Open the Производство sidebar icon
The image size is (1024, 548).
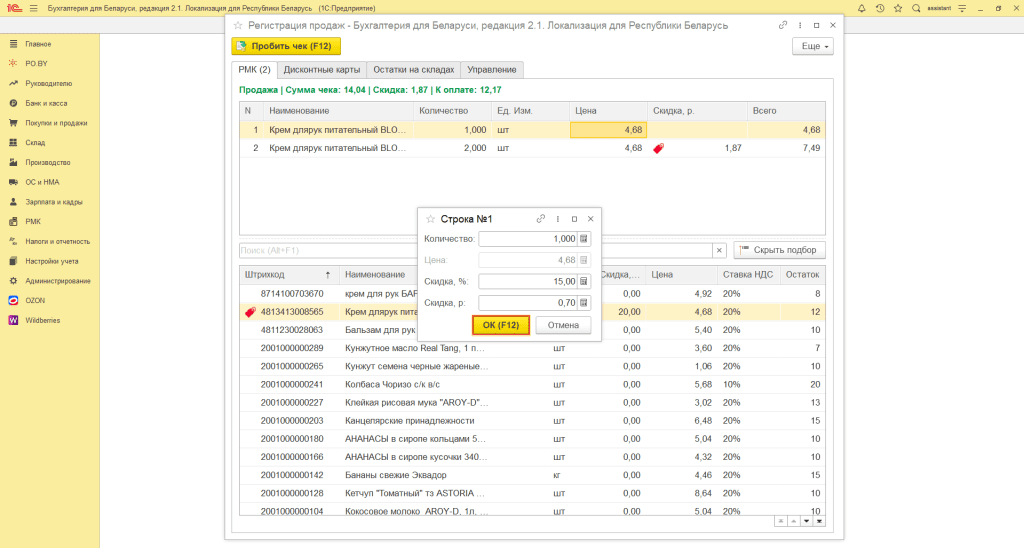[x=13, y=162]
